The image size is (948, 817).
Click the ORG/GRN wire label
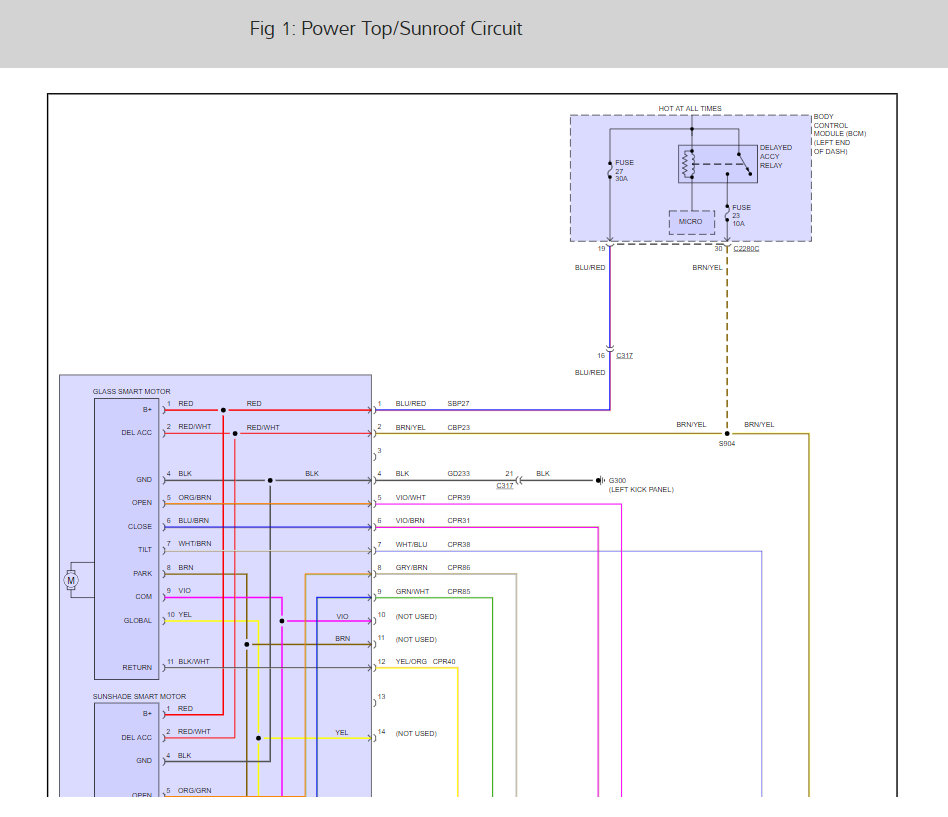point(195,790)
